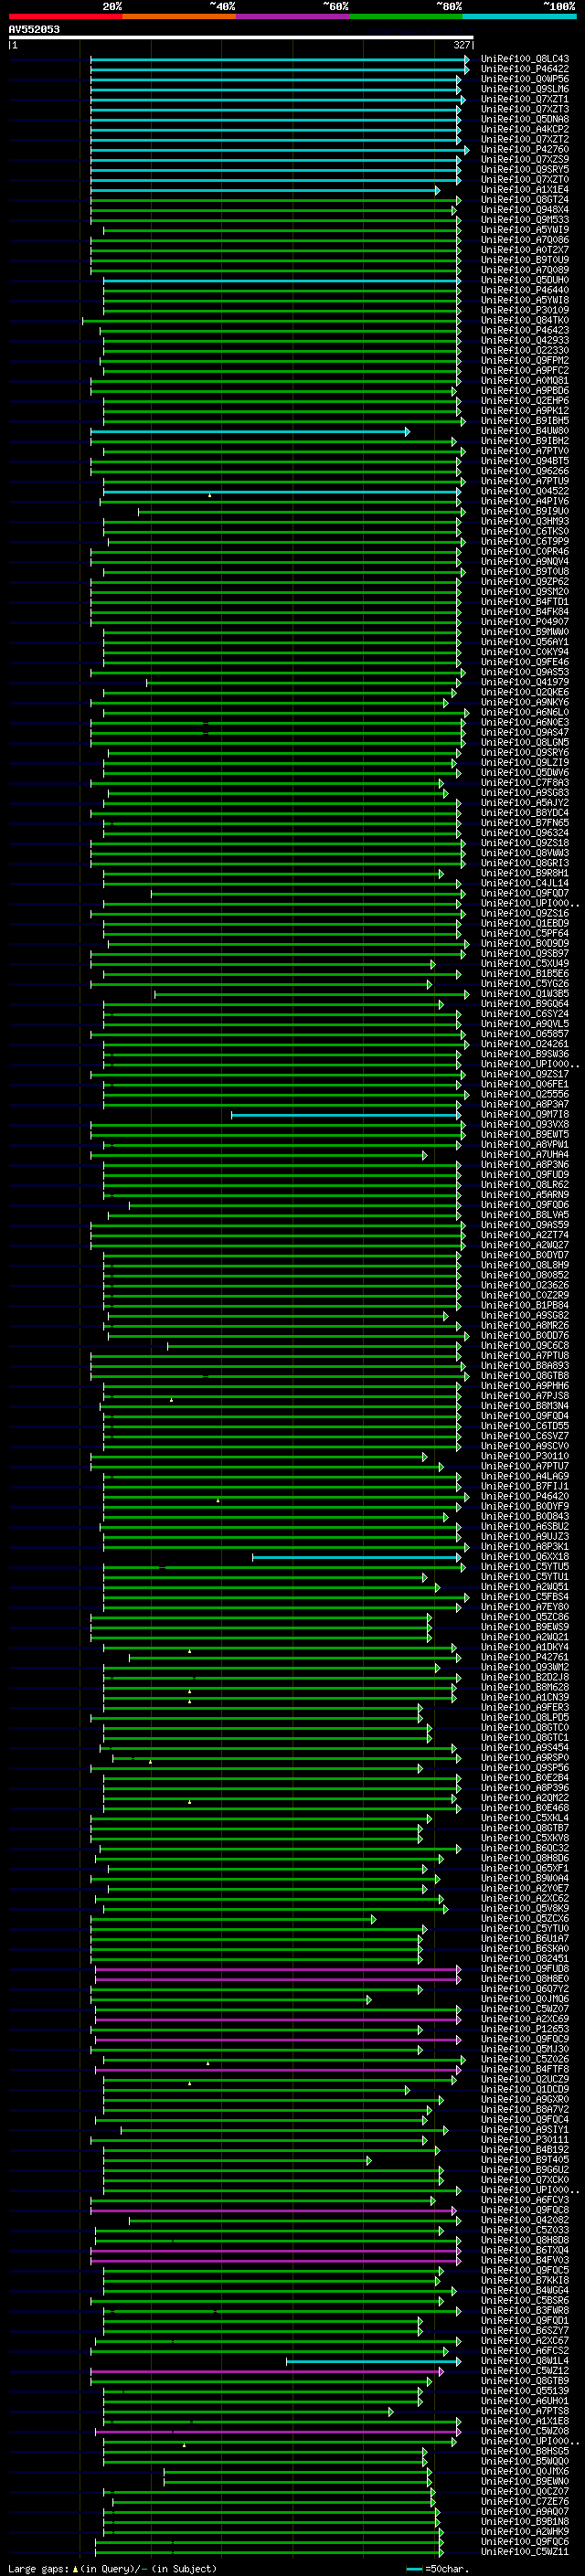Select the UniRef100_A7UHA4 hit label
This screenshot has height=2576, width=585.
(x=524, y=1155)
